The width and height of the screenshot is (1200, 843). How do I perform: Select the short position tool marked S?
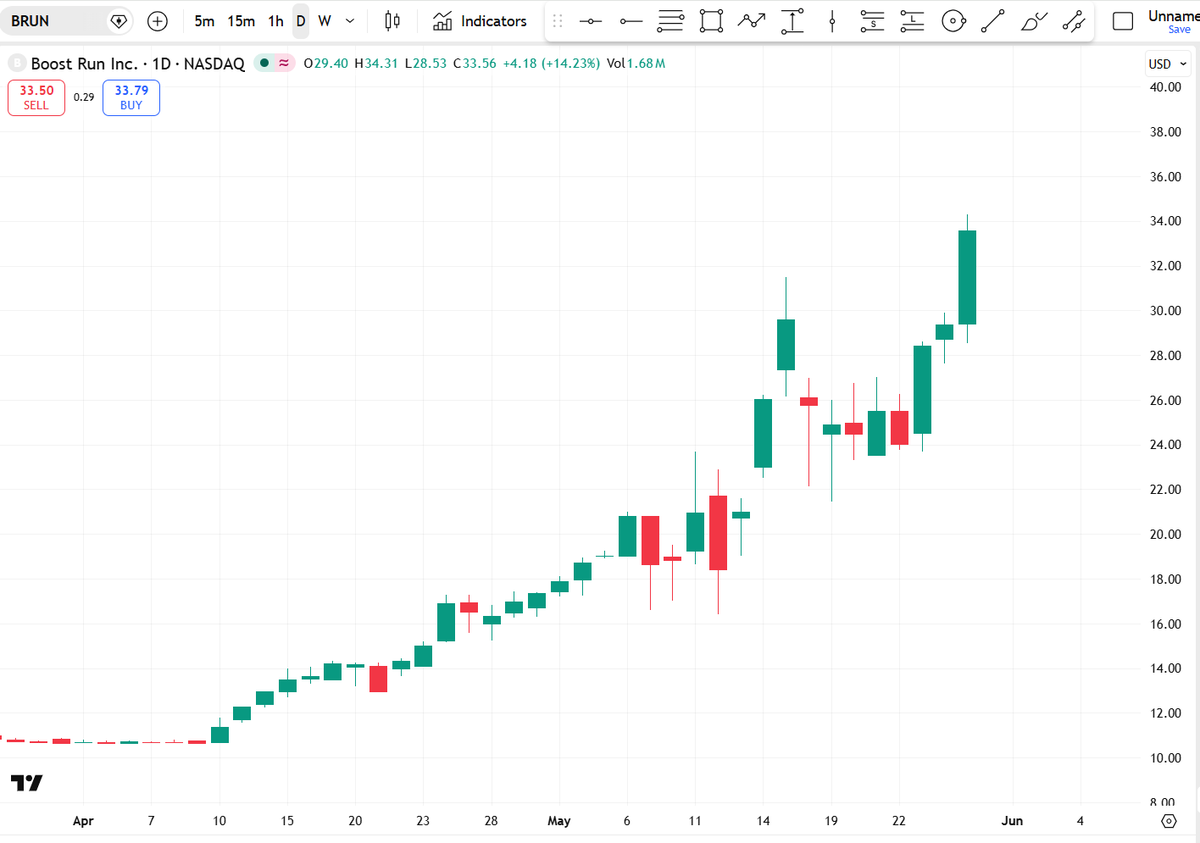pos(873,21)
